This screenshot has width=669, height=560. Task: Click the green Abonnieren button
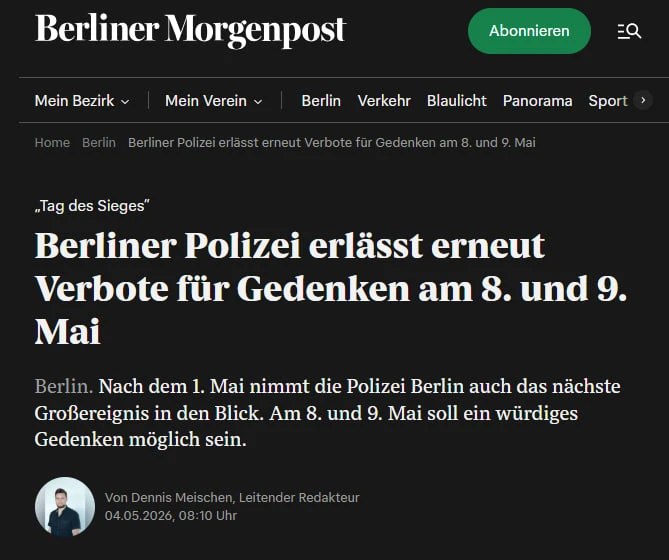click(x=529, y=31)
